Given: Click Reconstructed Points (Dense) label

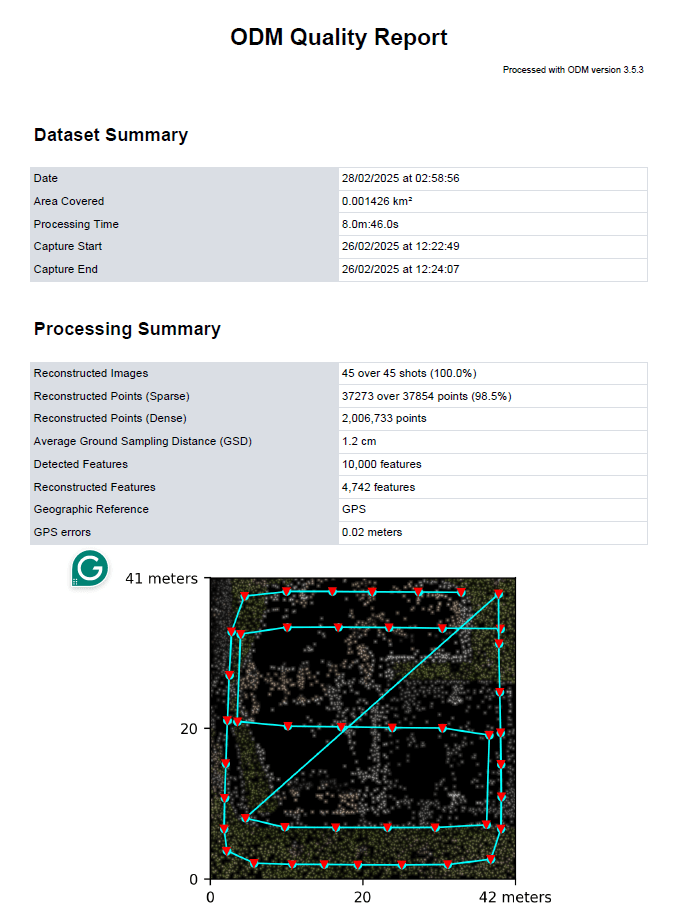Looking at the screenshot, I should [x=110, y=418].
